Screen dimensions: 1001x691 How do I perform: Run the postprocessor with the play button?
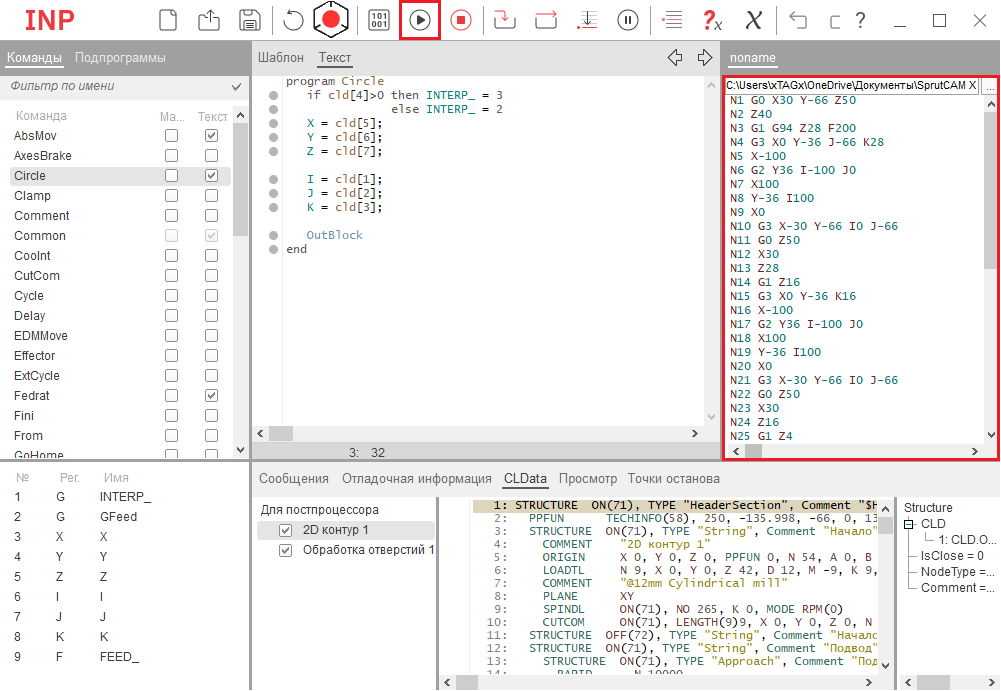420,20
